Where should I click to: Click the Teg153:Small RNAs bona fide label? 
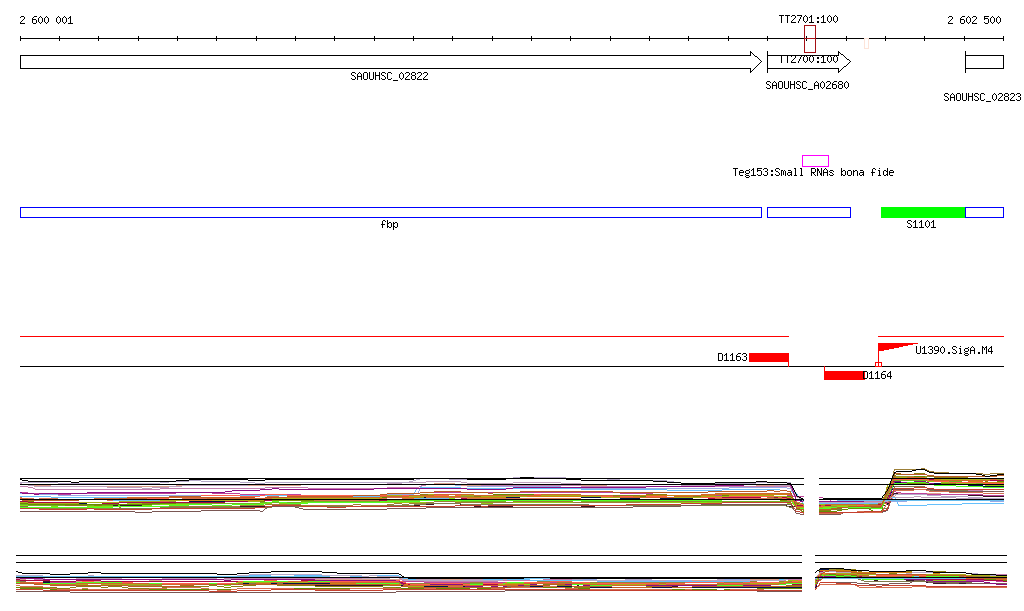coord(813,173)
